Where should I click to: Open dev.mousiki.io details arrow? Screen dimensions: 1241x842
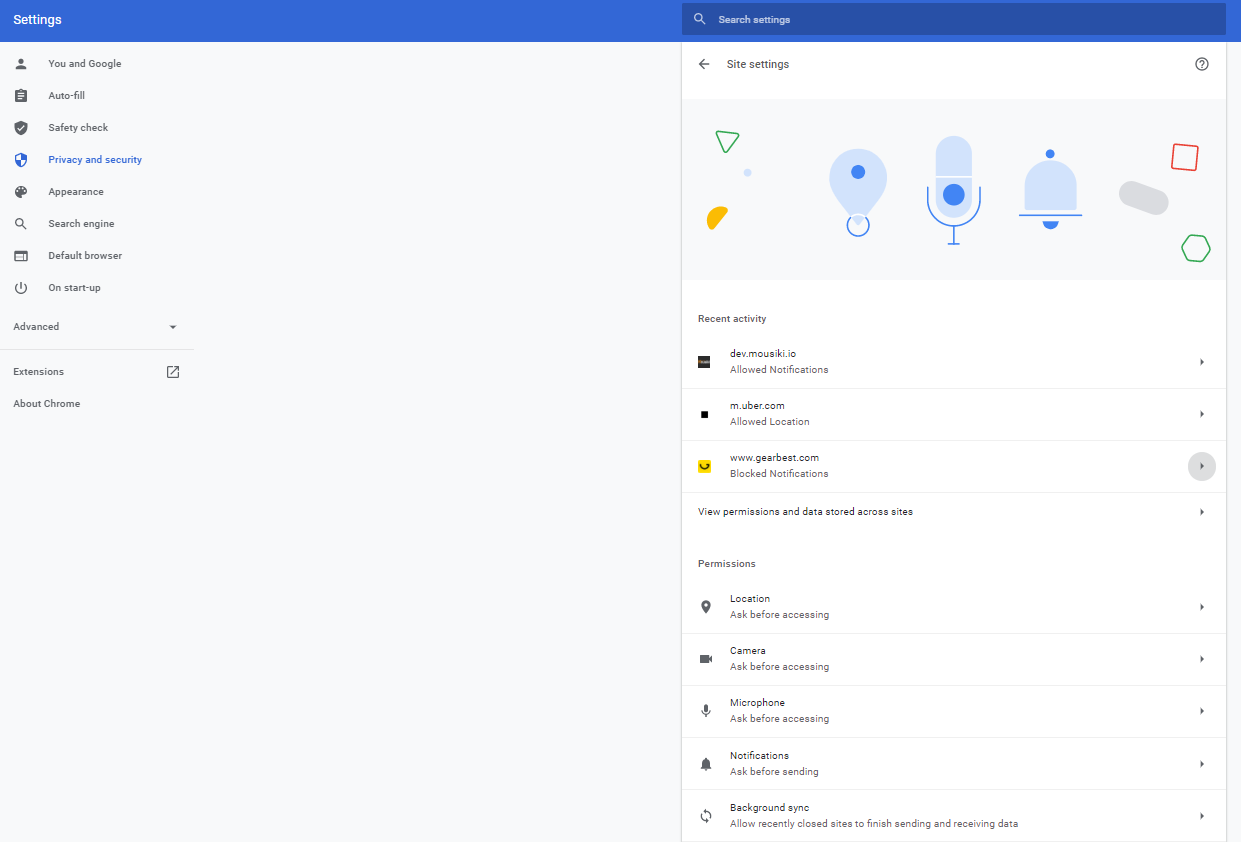pos(1202,362)
